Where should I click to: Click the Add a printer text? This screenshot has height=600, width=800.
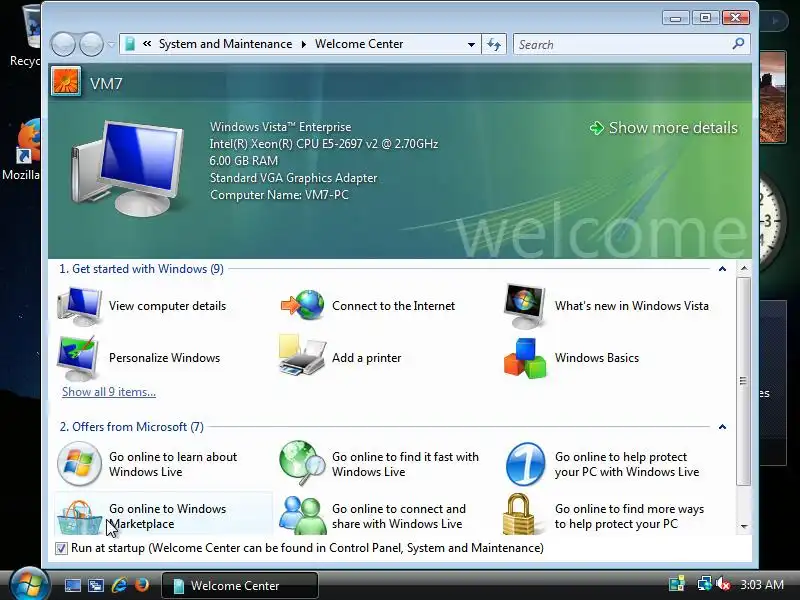pyautogui.click(x=366, y=358)
